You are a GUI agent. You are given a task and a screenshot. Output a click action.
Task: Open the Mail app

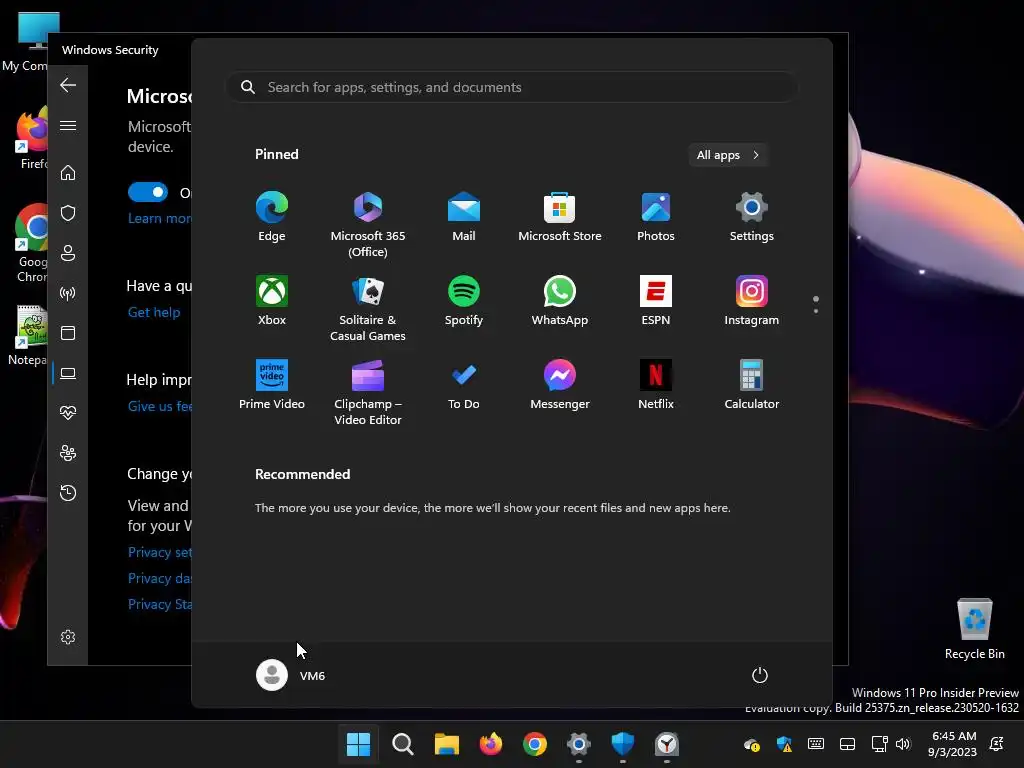pos(464,217)
